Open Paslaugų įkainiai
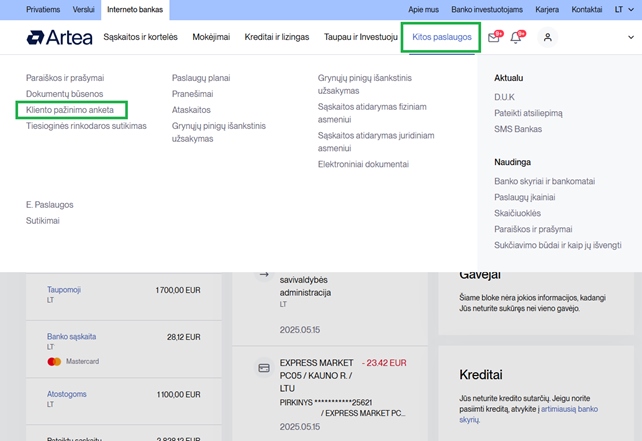642x441 pixels. pos(524,197)
